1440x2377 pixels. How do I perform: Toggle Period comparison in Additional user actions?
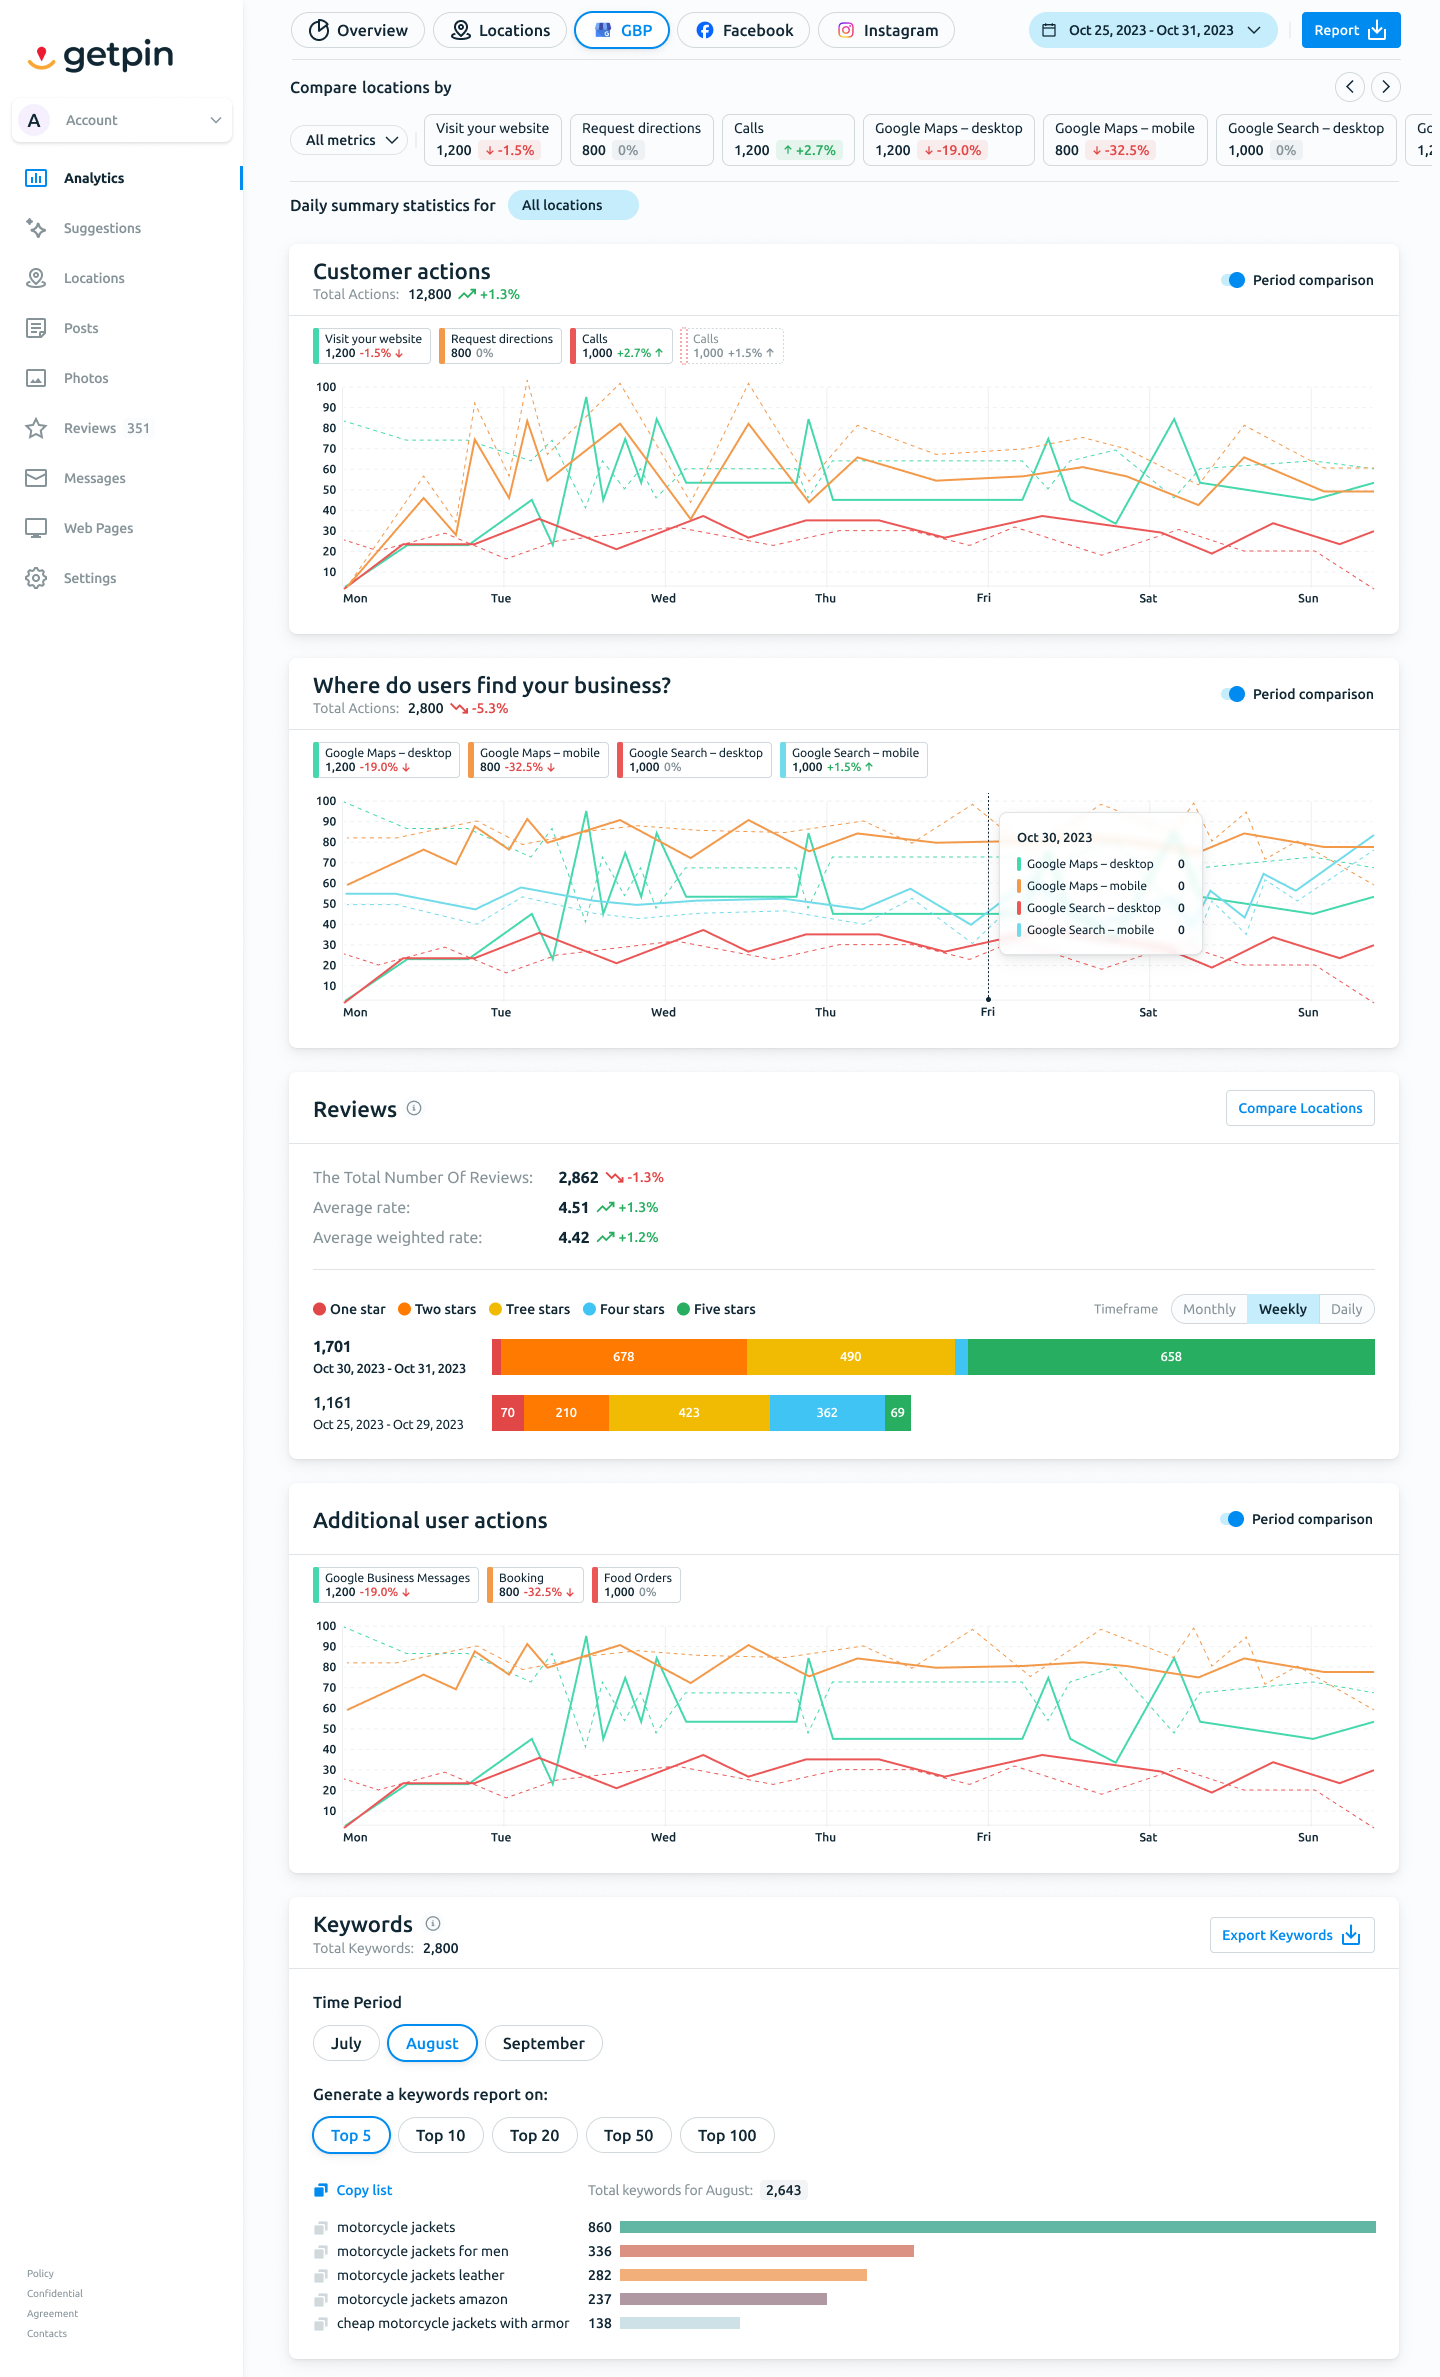[1232, 1519]
